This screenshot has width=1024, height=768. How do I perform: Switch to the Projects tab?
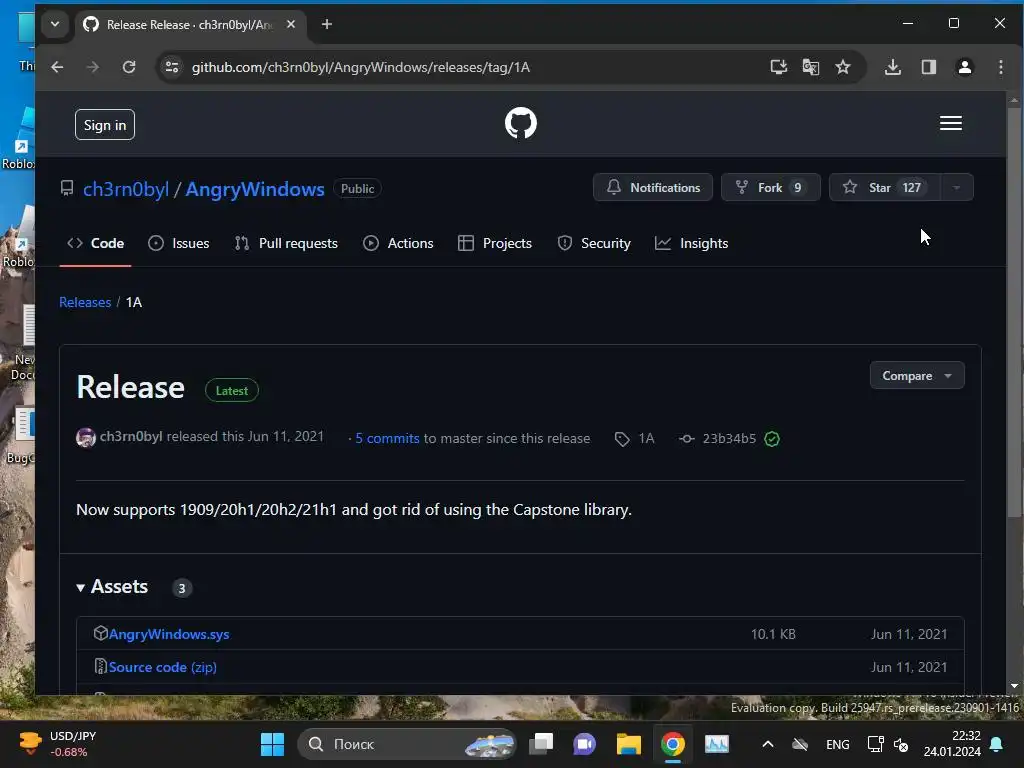pyautogui.click(x=495, y=243)
